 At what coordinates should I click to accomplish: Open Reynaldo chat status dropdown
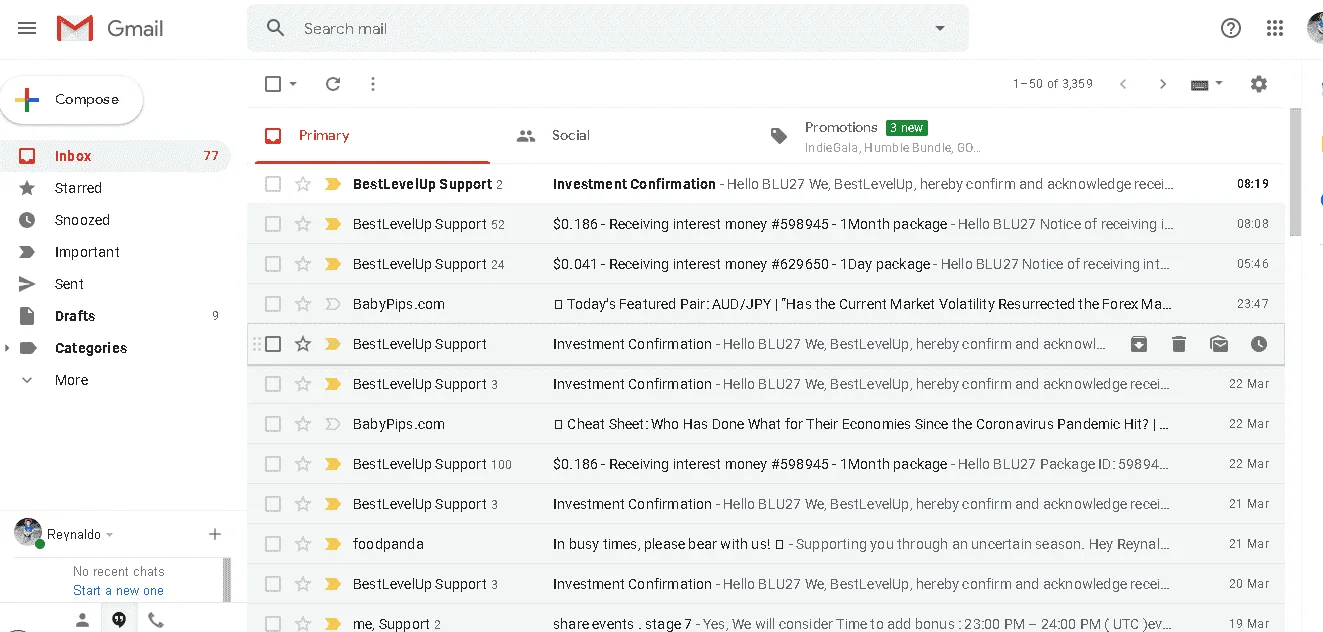pos(109,535)
